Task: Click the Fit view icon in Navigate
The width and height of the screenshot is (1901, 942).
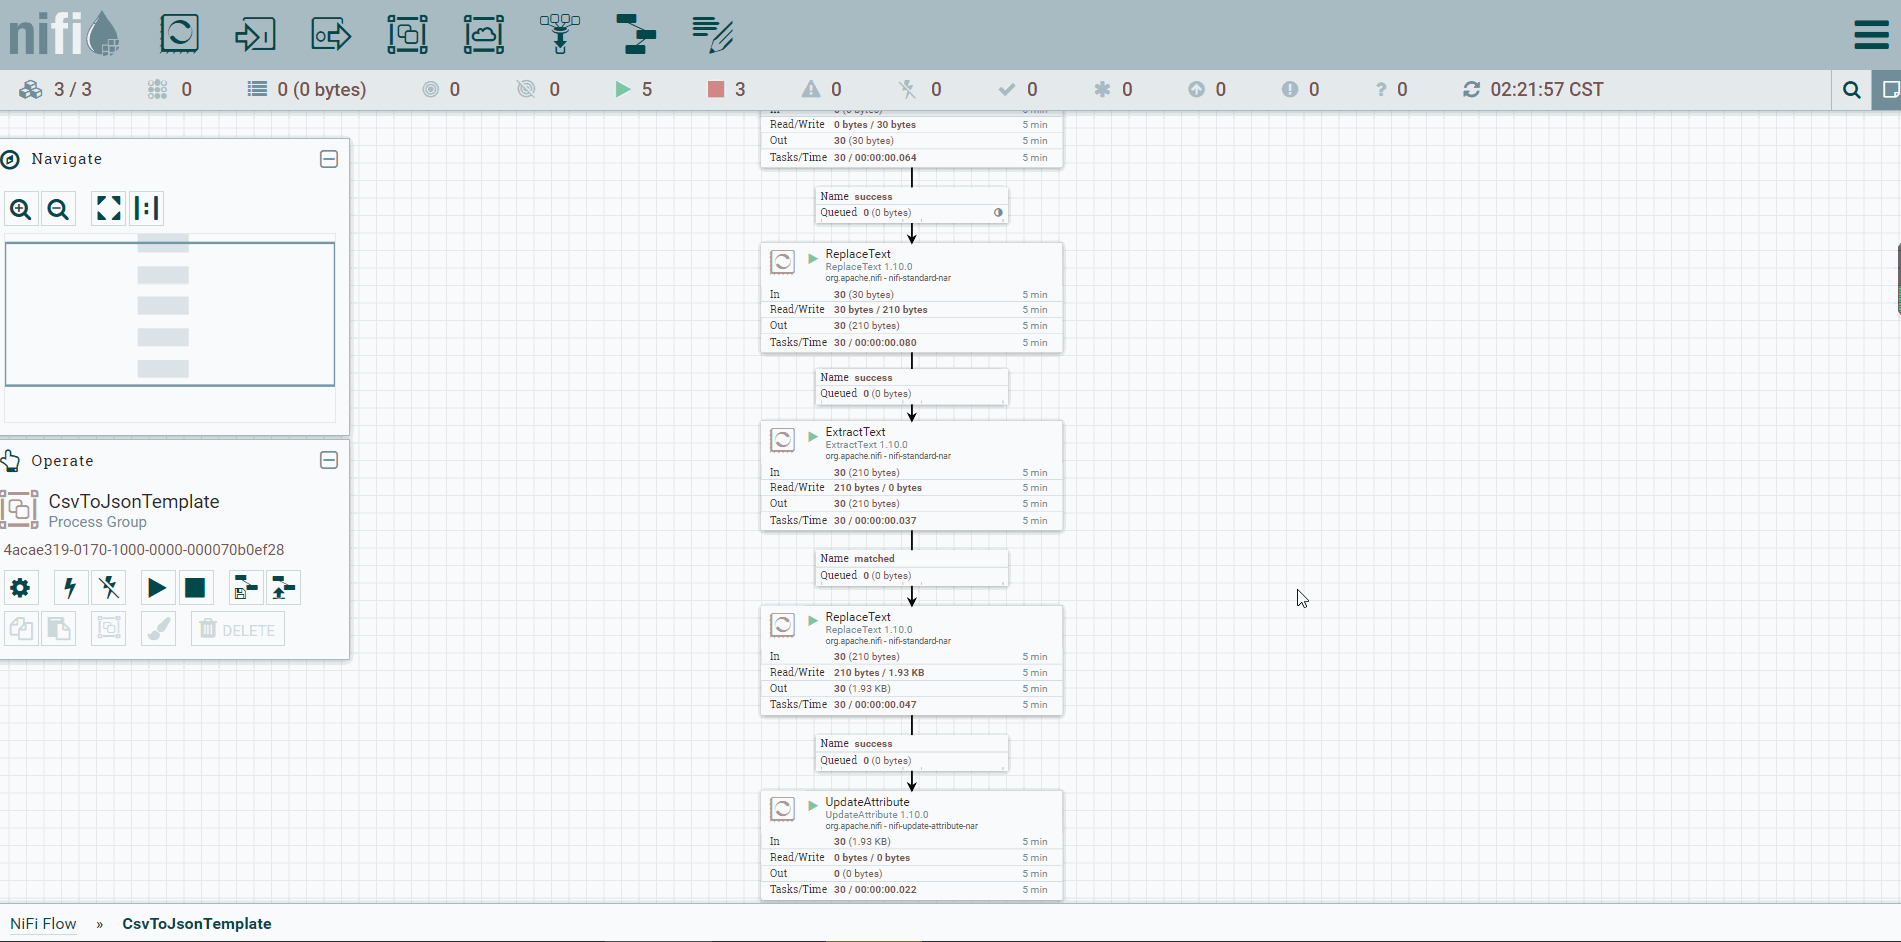Action: pos(108,209)
